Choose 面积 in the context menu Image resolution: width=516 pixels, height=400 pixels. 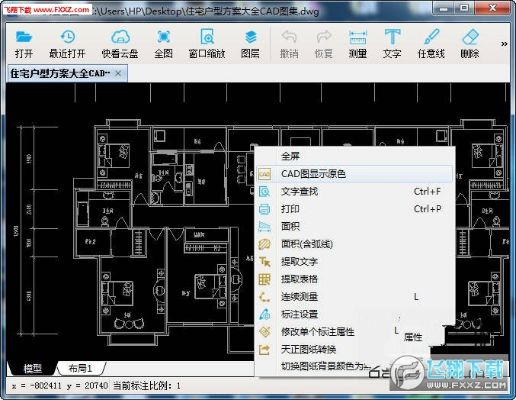tap(355, 226)
